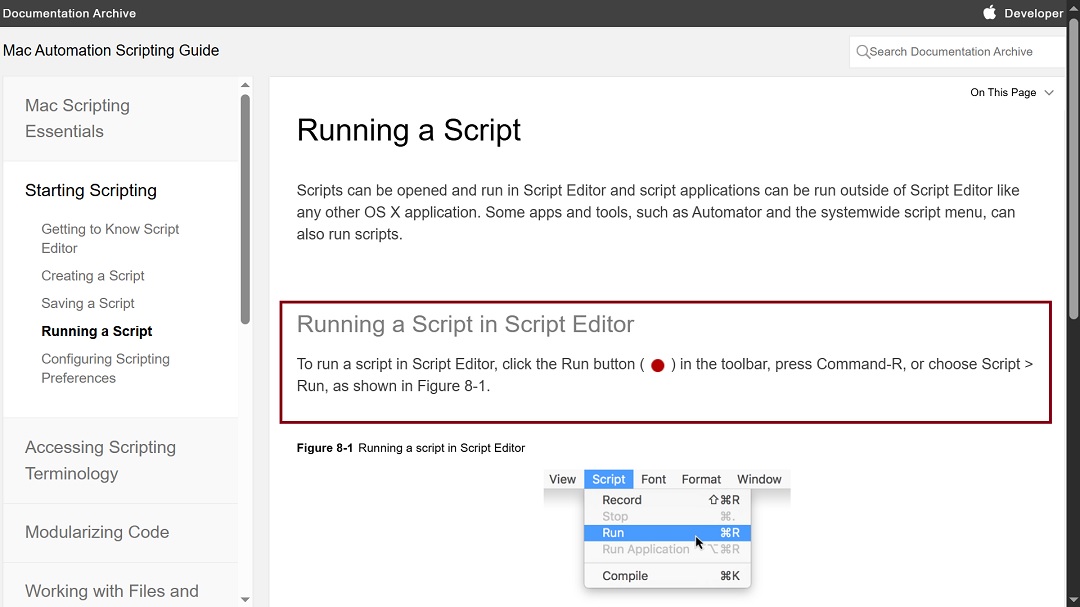
Task: Collapse Starting Scripting section
Action: coord(91,190)
